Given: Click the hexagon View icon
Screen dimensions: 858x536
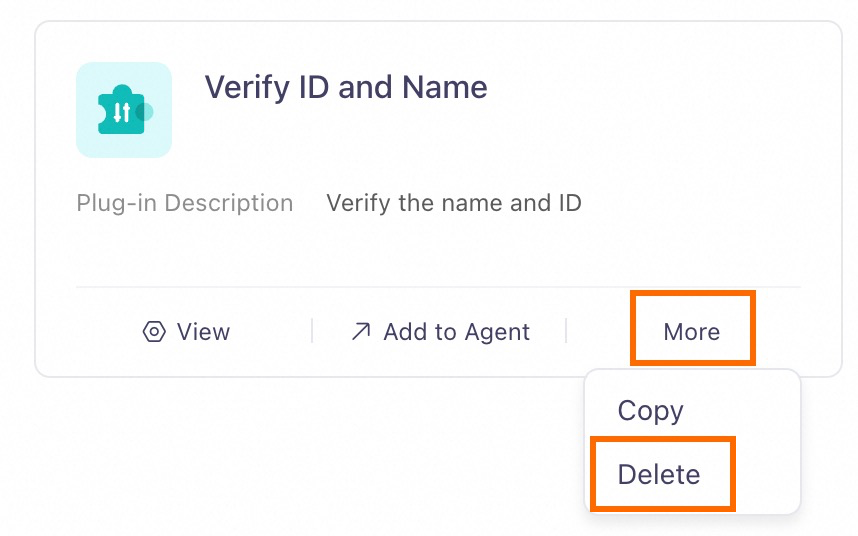Looking at the screenshot, I should click(x=154, y=331).
